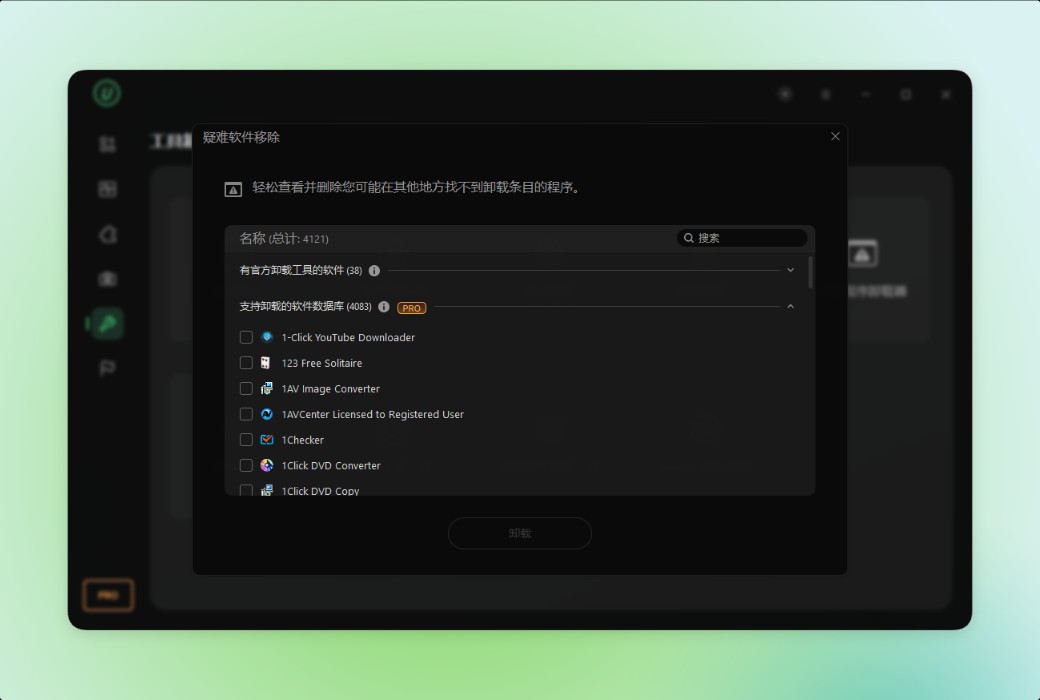Image resolution: width=1040 pixels, height=700 pixels.
Task: Click the 搜索 search field
Action: [742, 238]
